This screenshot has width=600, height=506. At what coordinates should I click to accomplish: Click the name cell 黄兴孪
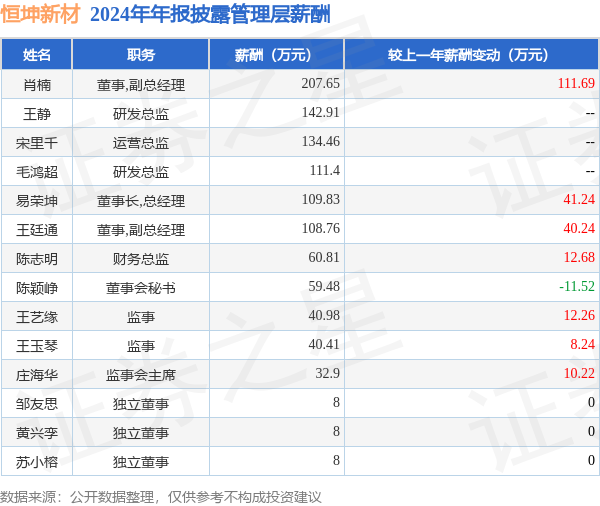37,433
